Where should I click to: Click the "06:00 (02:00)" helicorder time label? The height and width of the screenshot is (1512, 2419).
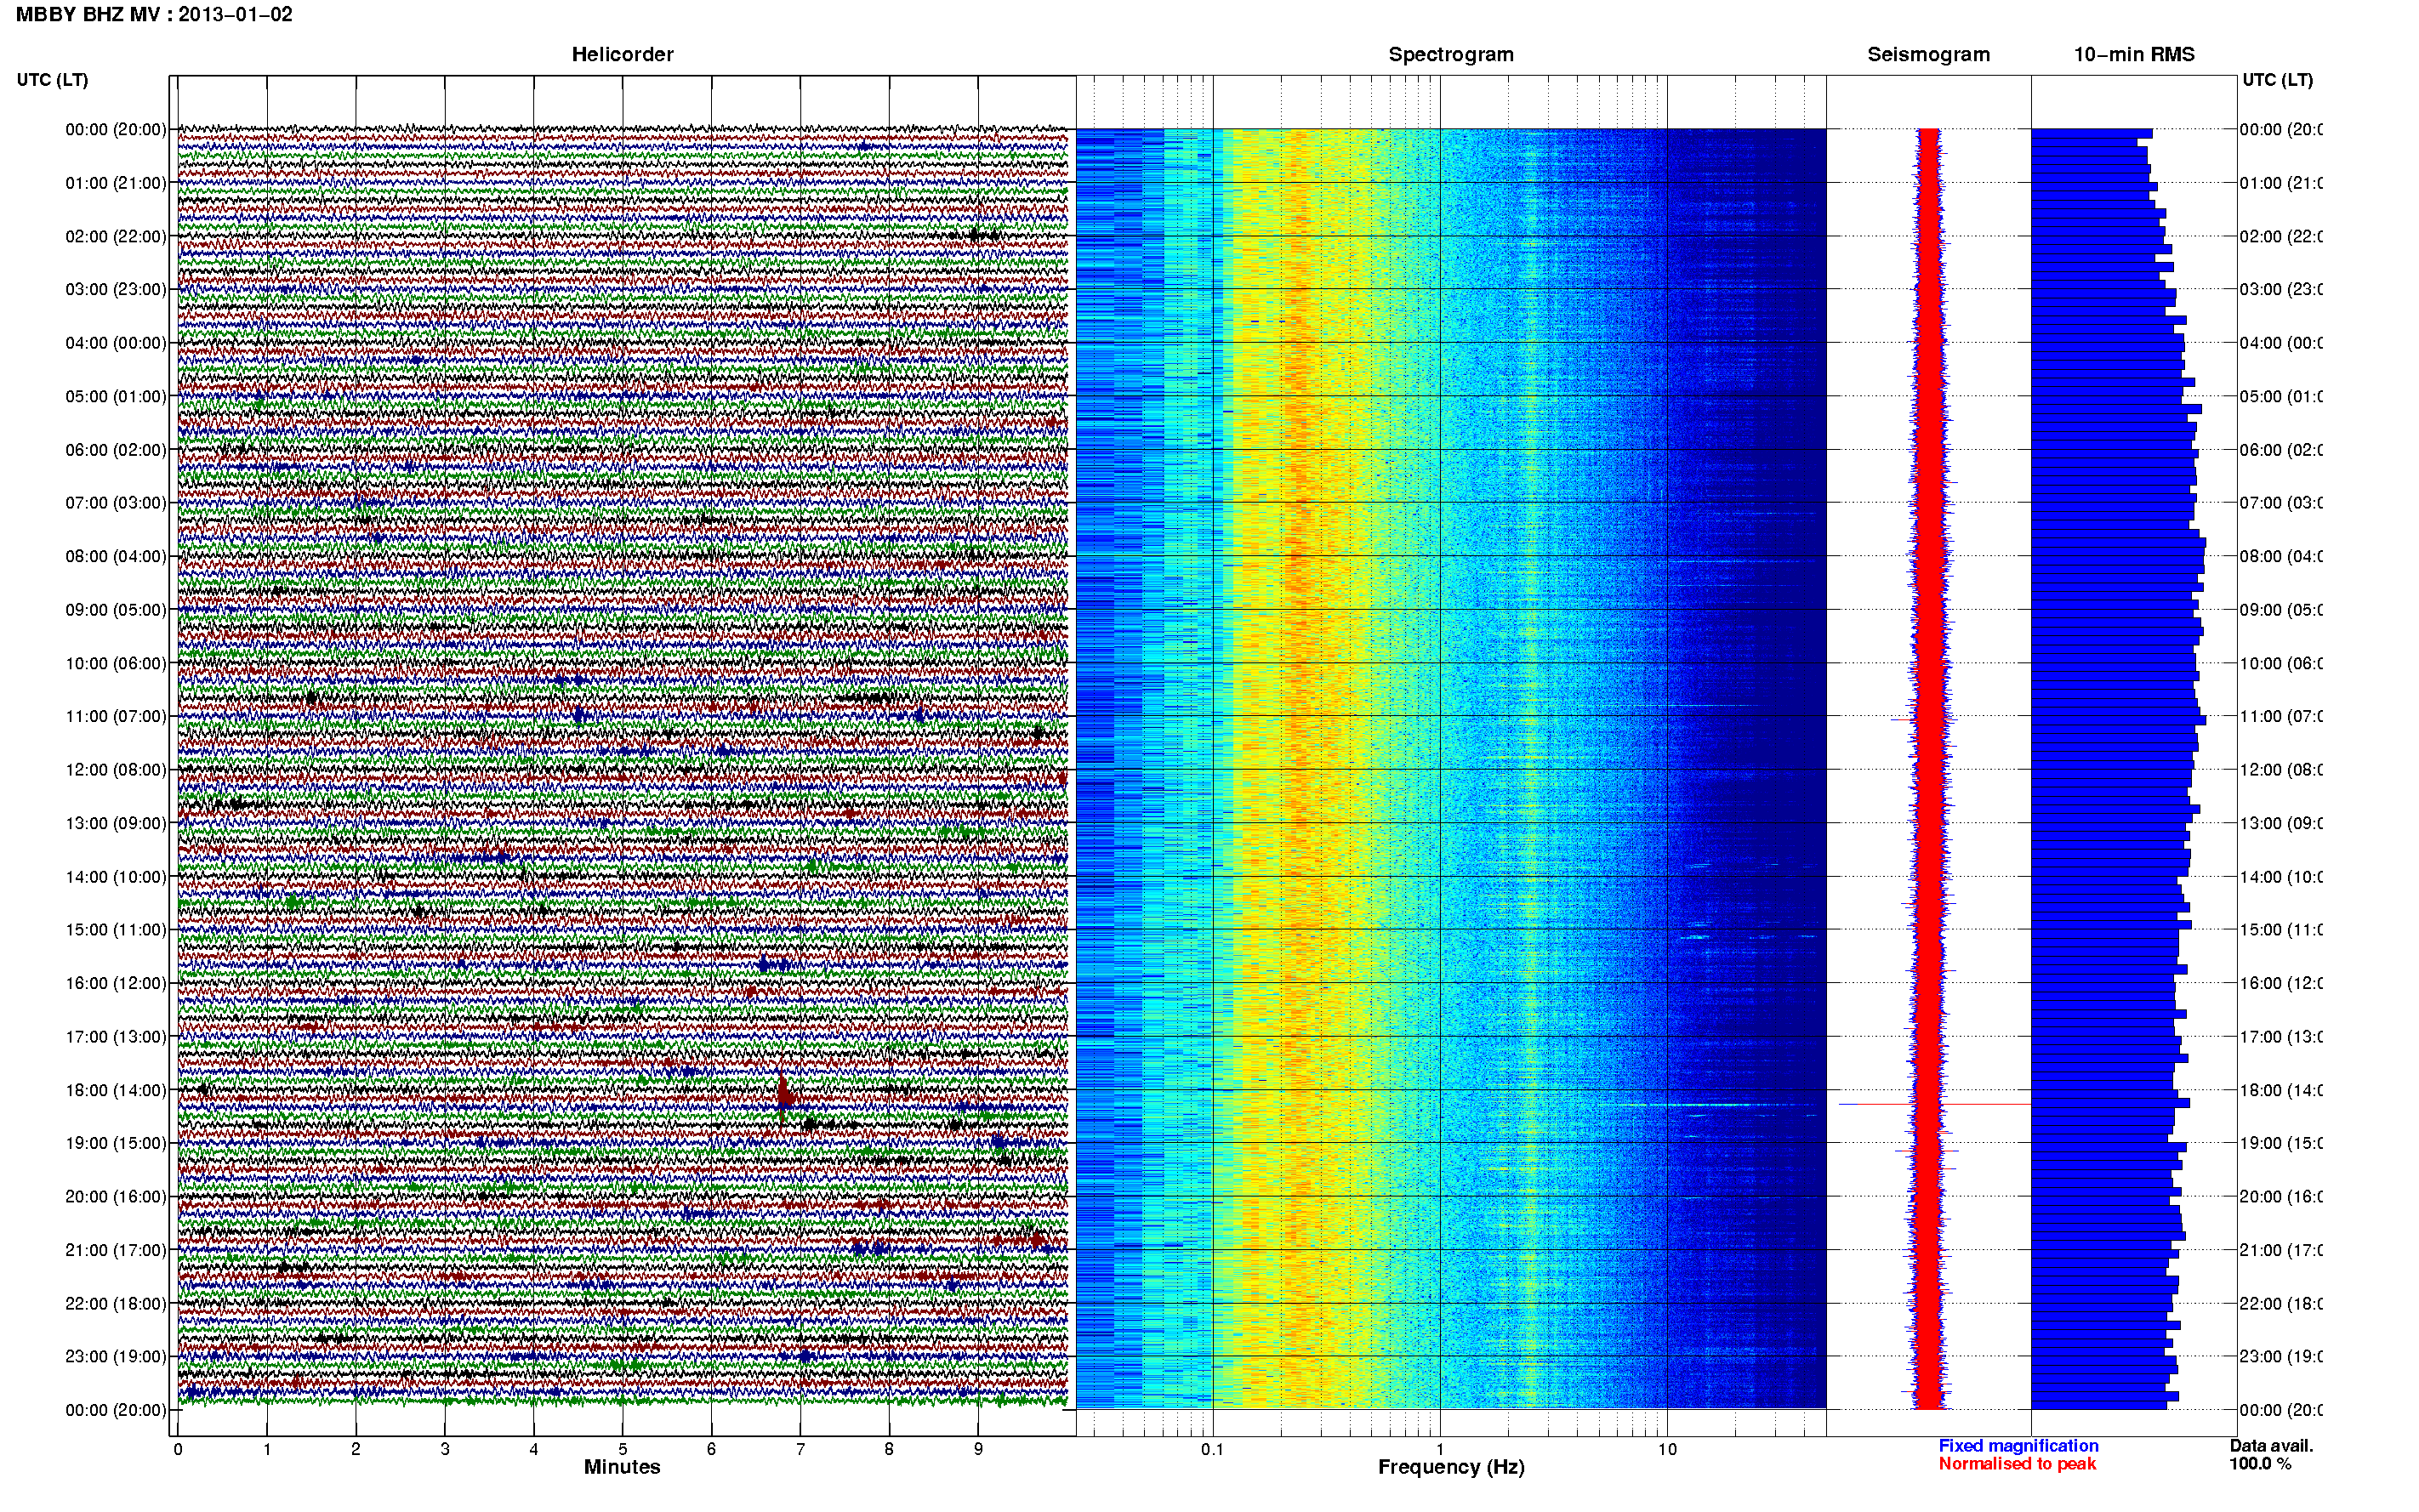pyautogui.click(x=116, y=450)
